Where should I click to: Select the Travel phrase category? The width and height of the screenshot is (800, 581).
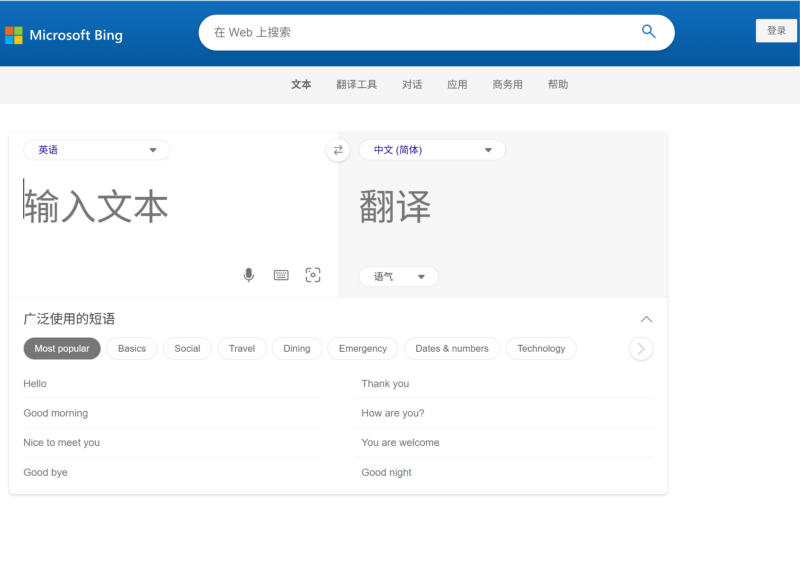pos(241,348)
